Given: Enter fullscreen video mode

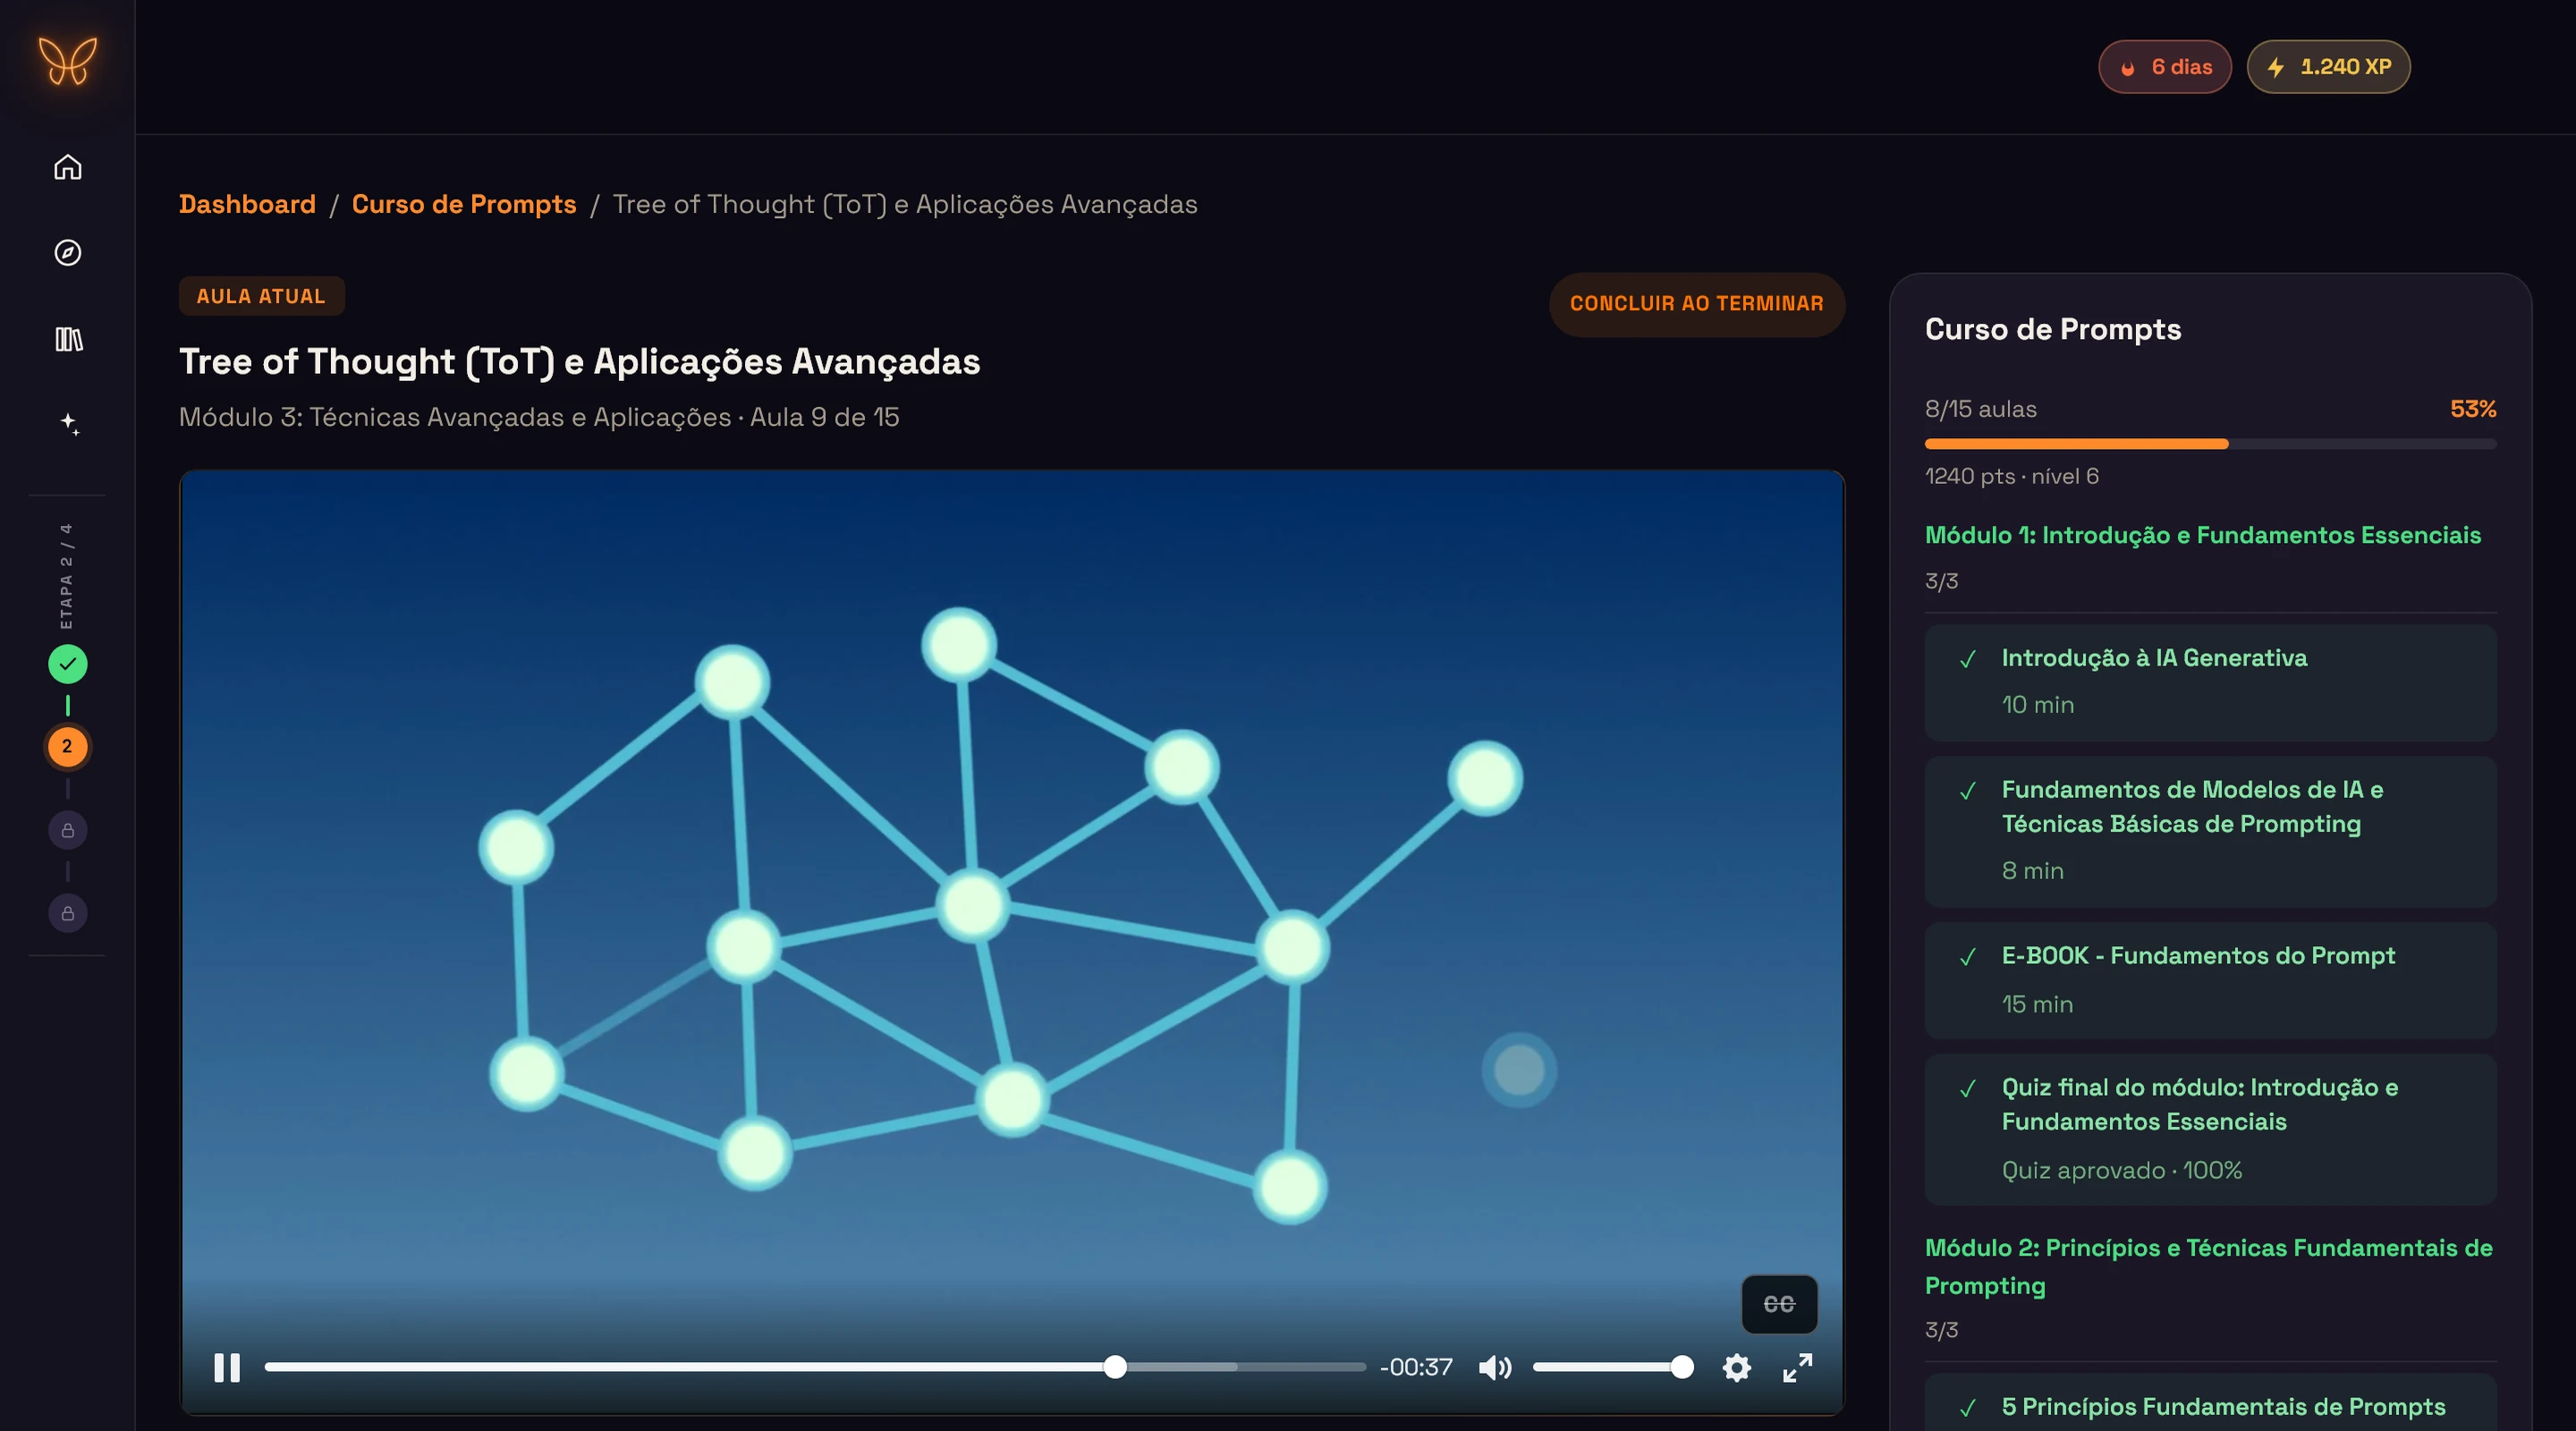Looking at the screenshot, I should pos(1798,1367).
